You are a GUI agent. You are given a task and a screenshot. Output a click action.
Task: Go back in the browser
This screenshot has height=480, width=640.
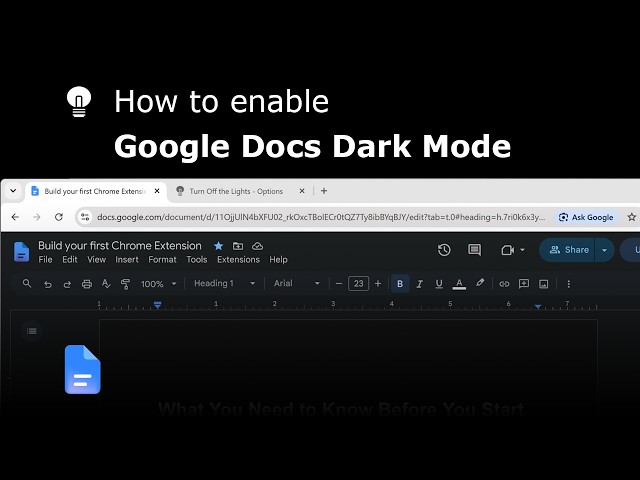click(15, 217)
